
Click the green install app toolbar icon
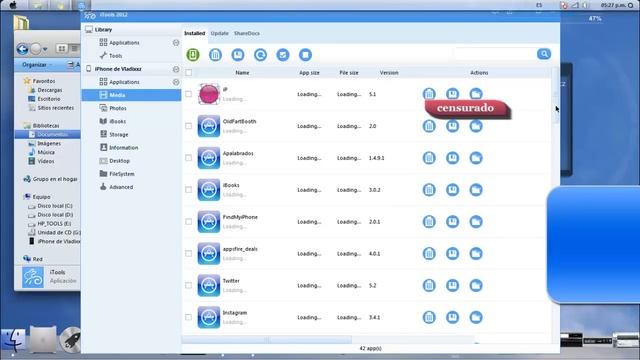pyautogui.click(x=193, y=54)
